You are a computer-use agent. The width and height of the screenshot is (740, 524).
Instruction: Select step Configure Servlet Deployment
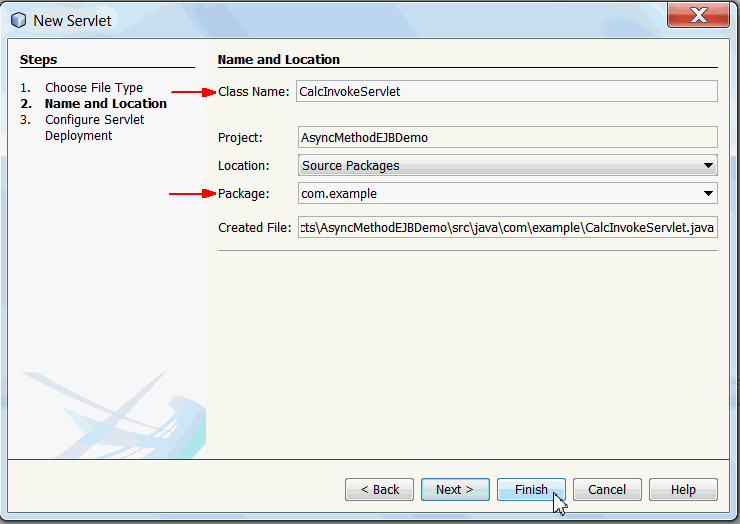[94, 127]
